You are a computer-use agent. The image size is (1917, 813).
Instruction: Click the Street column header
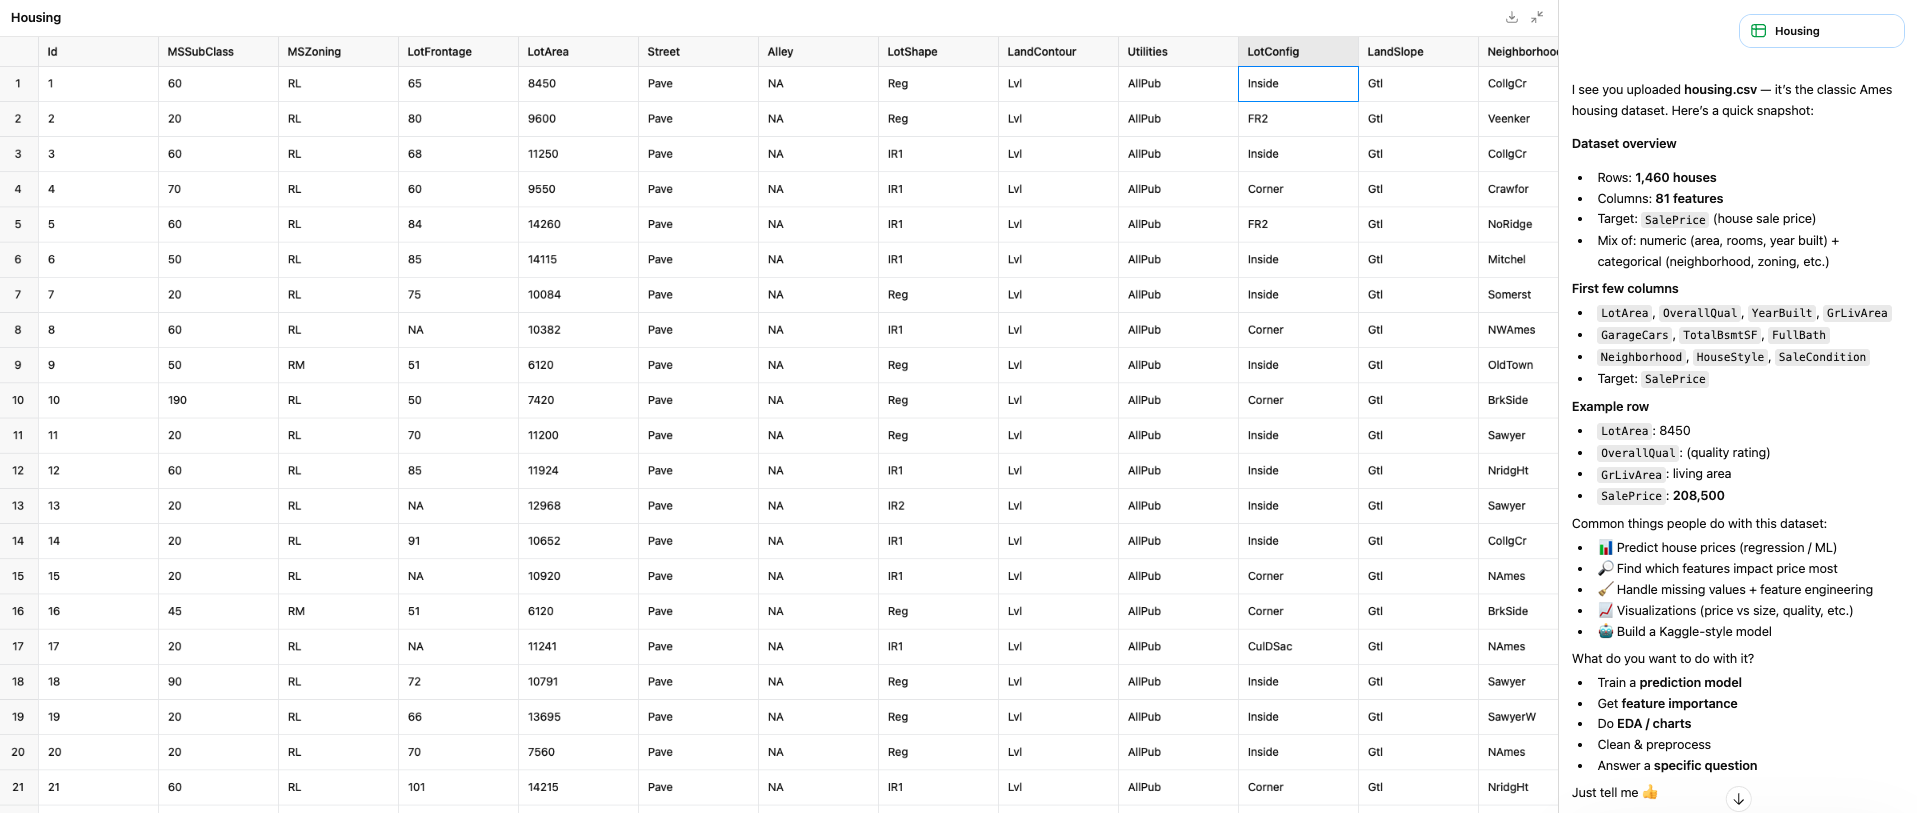(698, 52)
